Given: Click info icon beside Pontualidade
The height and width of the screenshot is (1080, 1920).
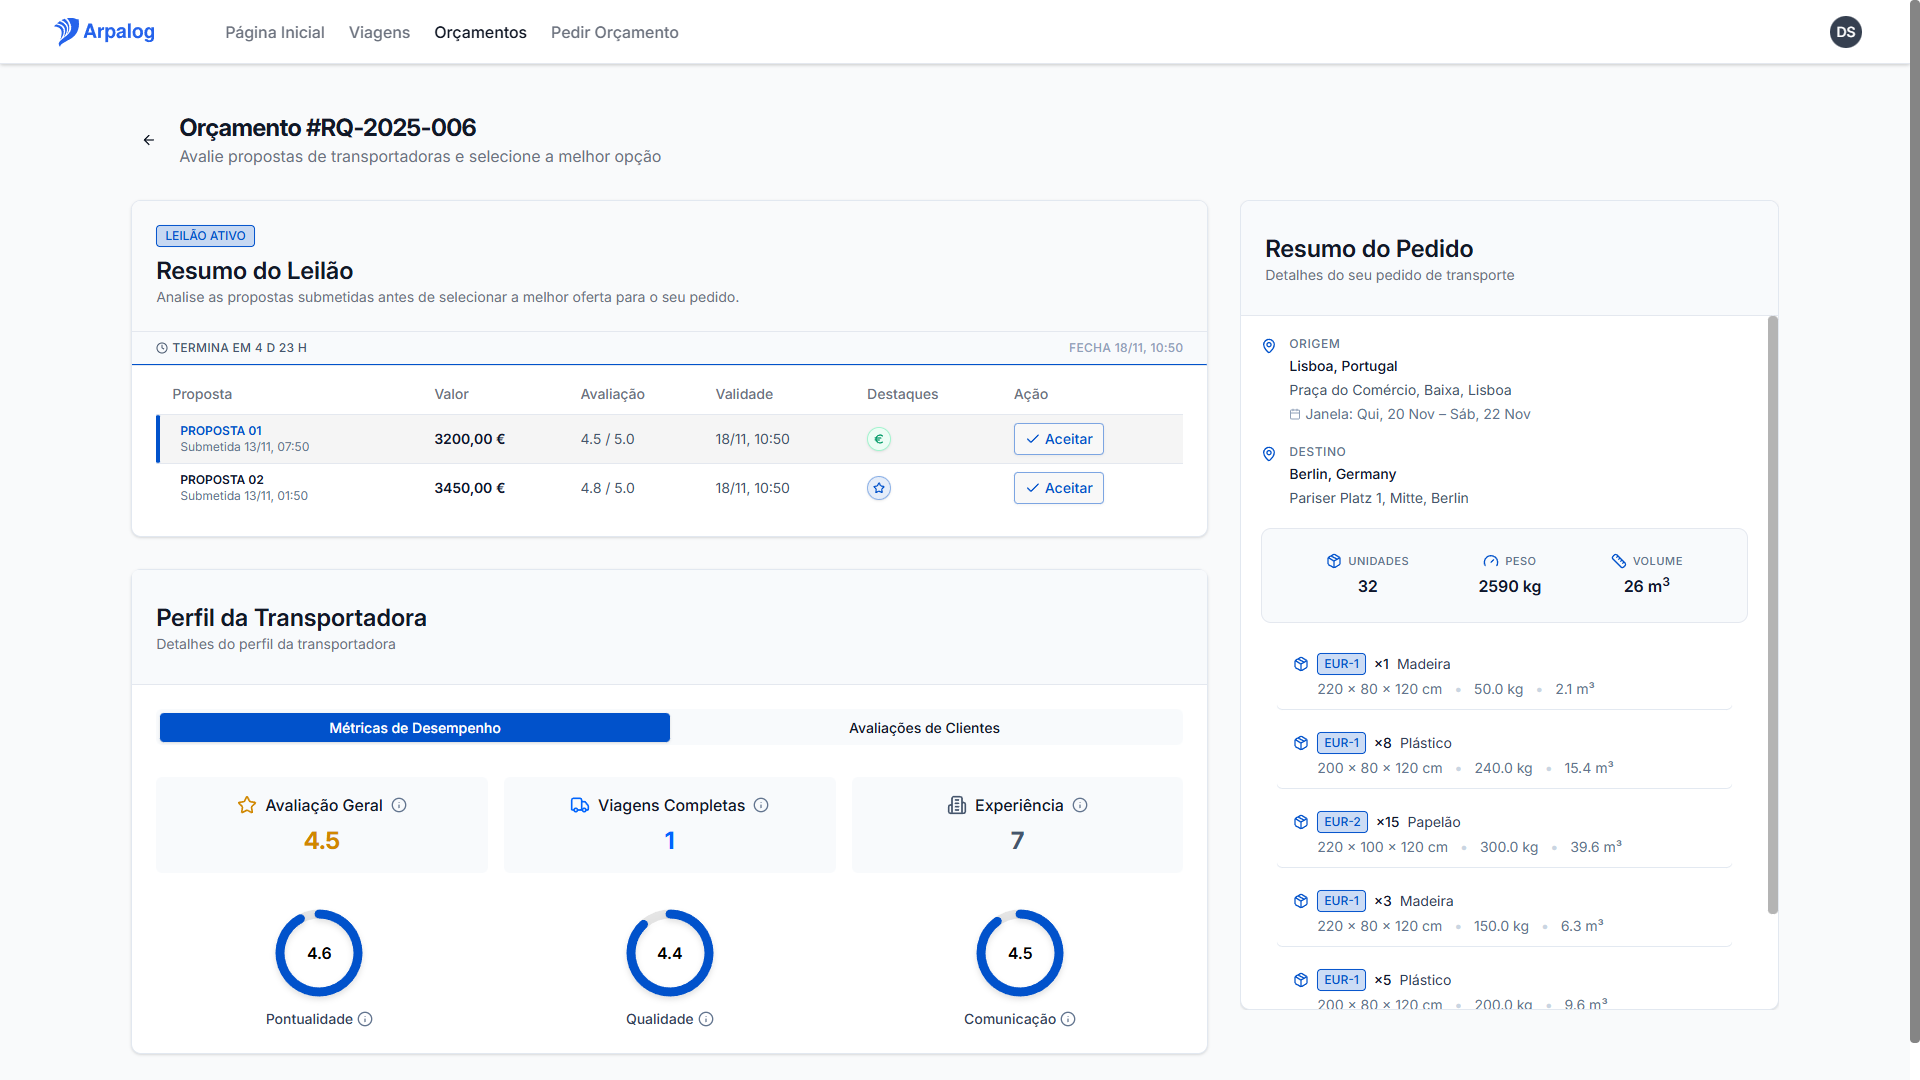Looking at the screenshot, I should pyautogui.click(x=365, y=1019).
